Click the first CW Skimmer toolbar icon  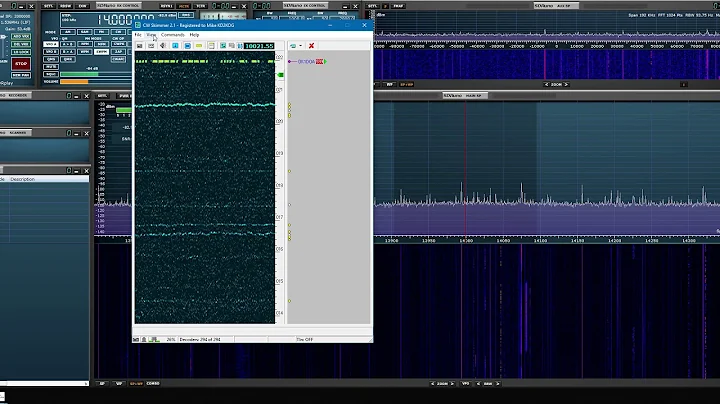pyautogui.click(x=140, y=46)
